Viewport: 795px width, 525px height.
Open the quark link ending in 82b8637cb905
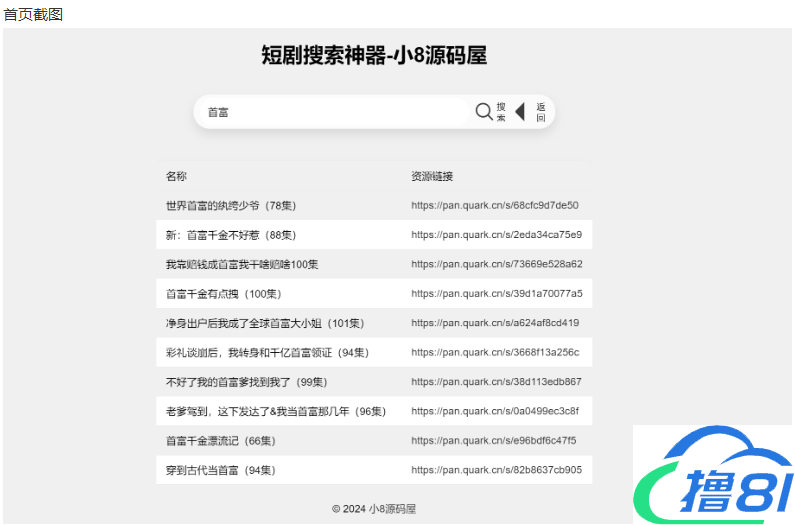[496, 470]
